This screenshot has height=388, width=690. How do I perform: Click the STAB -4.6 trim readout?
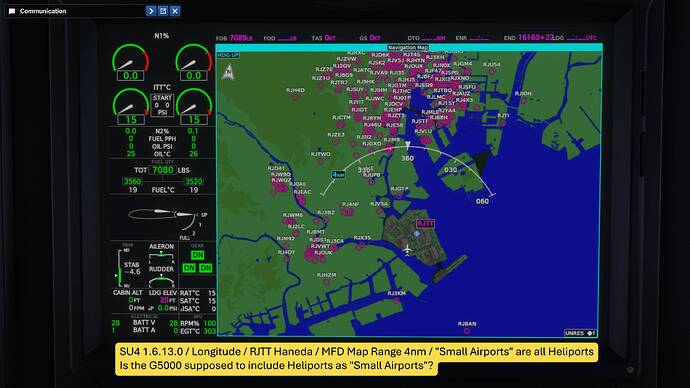coord(132,268)
